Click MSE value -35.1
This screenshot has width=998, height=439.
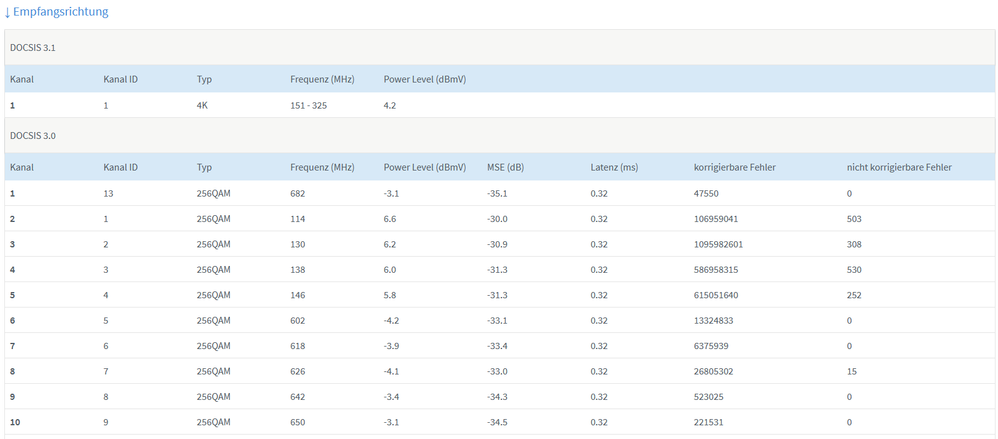click(x=497, y=193)
